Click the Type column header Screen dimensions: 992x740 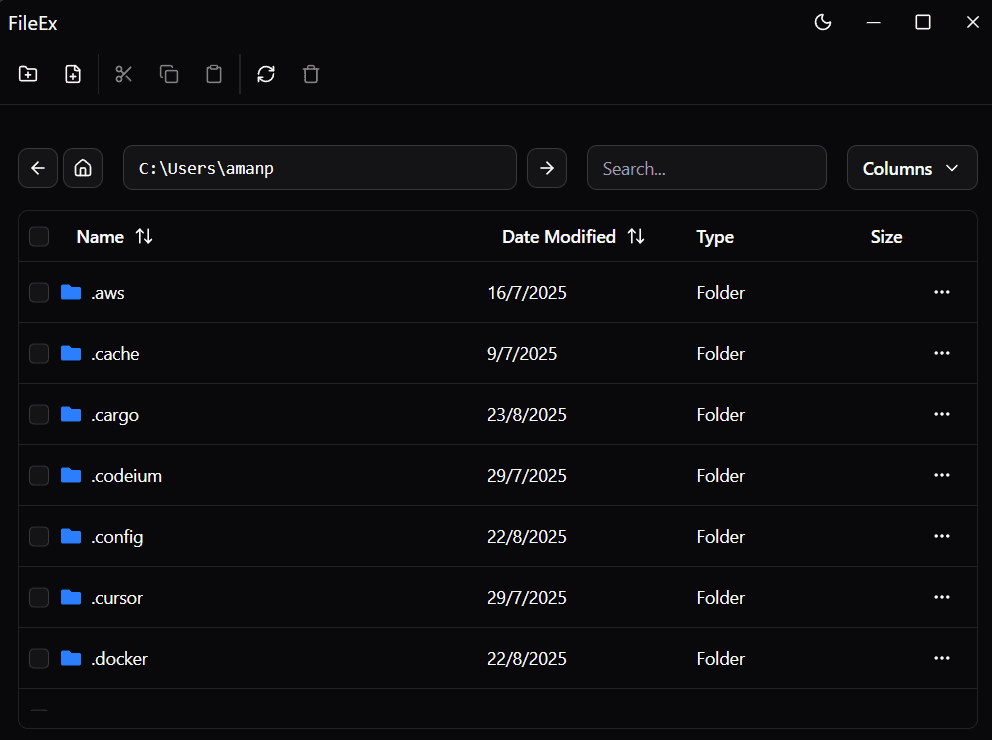pyautogui.click(x=715, y=237)
